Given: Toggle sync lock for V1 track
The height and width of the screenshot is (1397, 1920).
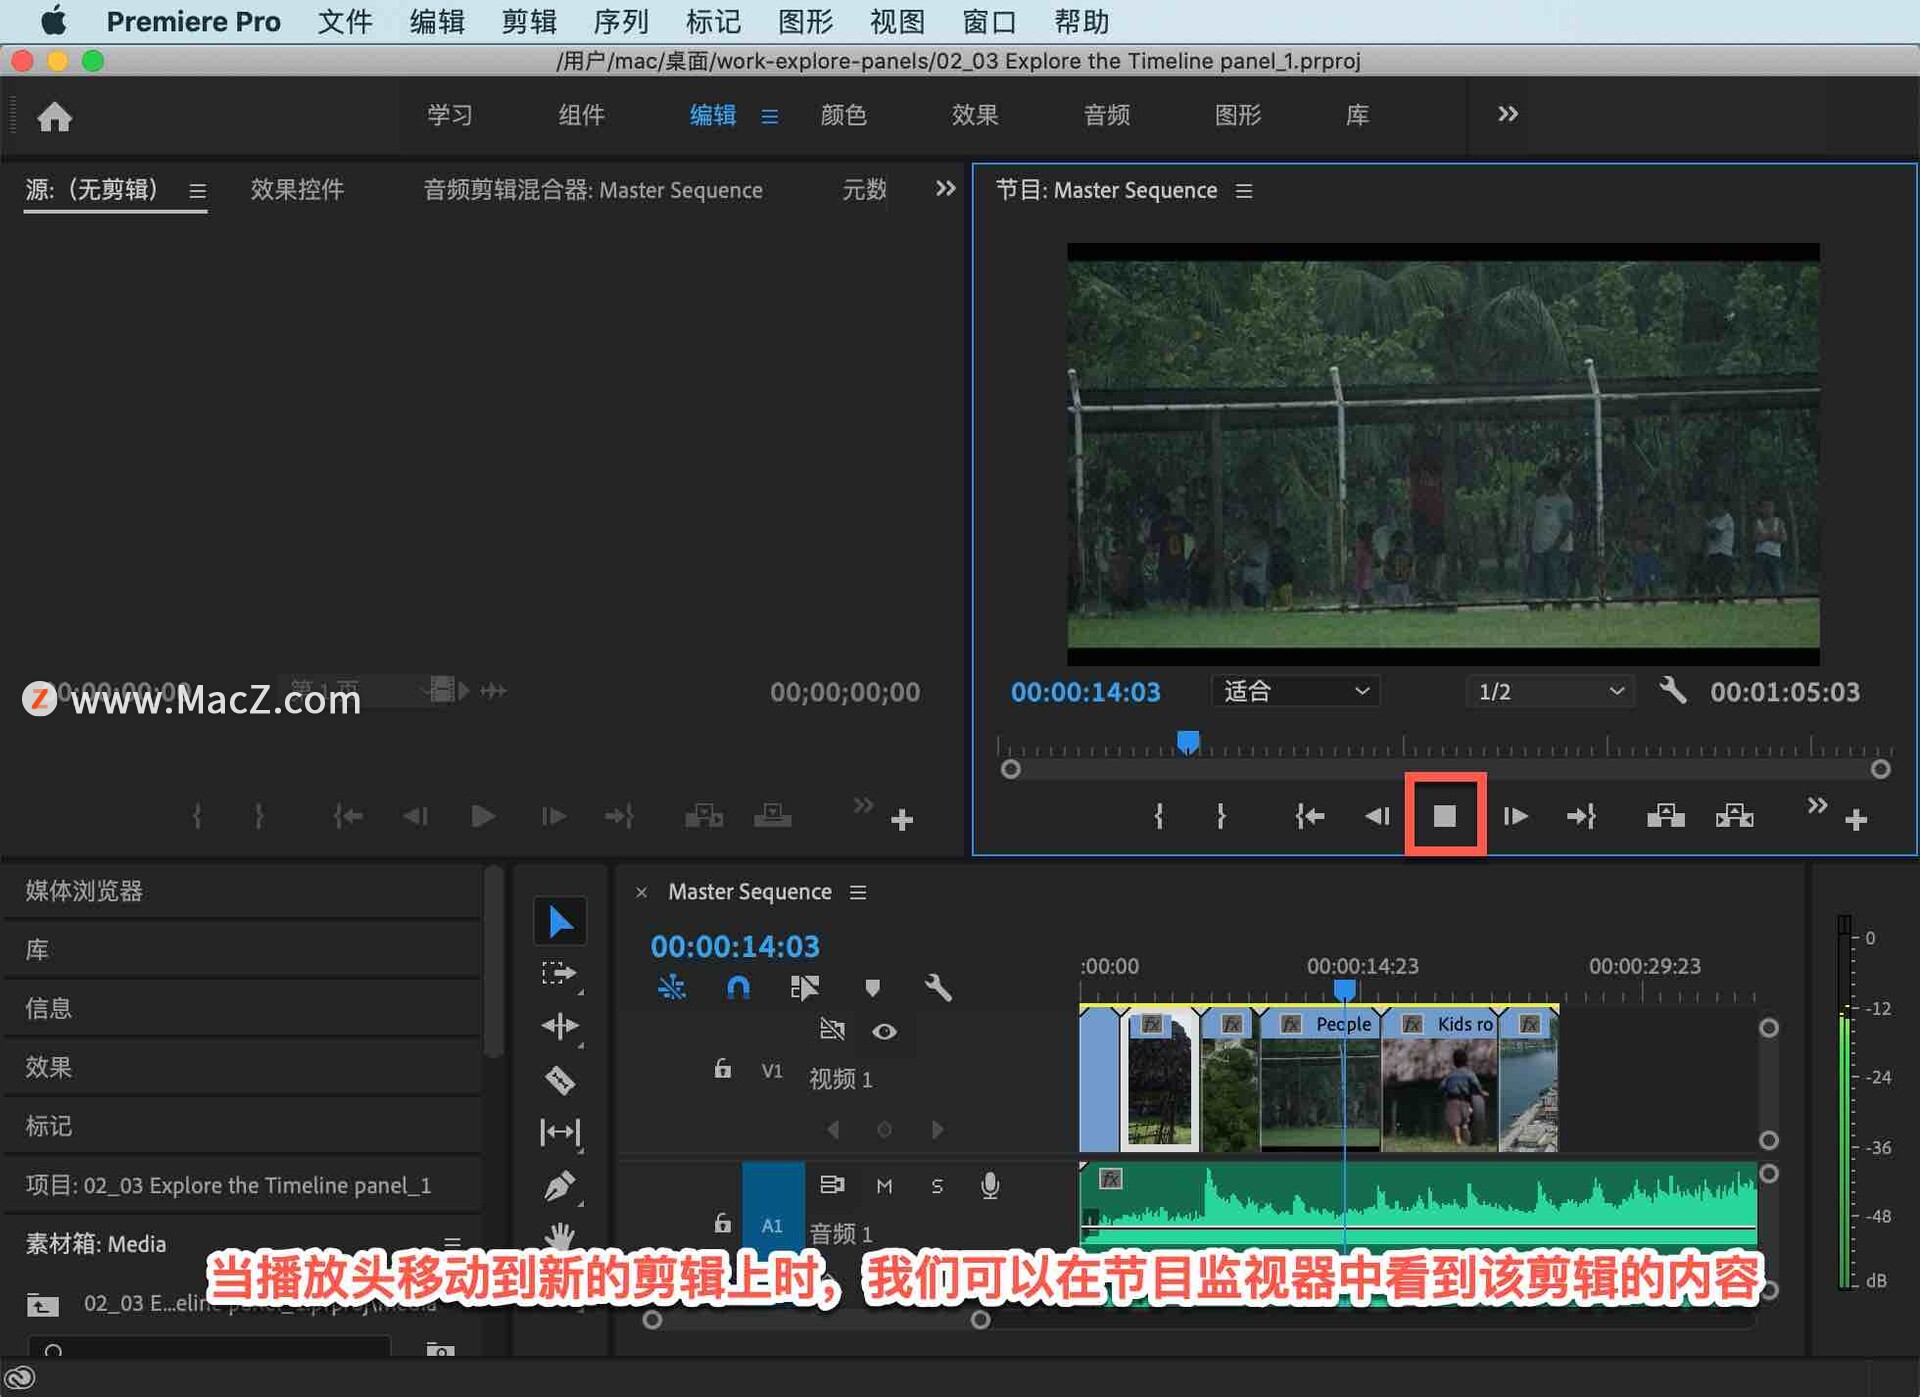Looking at the screenshot, I should coord(832,1029).
